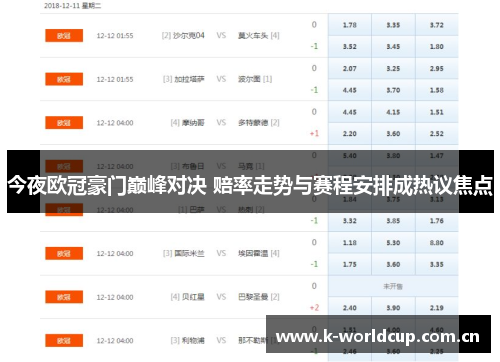
Task: Pick +1 handicap odds 2.20 for 摩纳哥
Action: [350, 134]
